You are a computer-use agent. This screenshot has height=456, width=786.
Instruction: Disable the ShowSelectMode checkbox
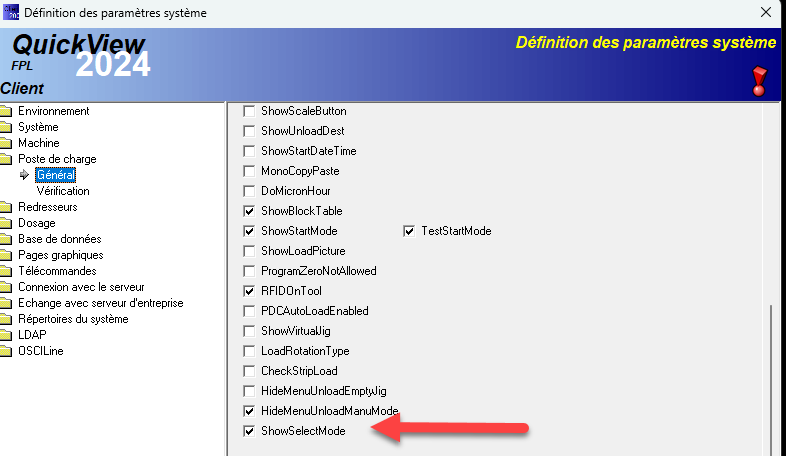249,431
